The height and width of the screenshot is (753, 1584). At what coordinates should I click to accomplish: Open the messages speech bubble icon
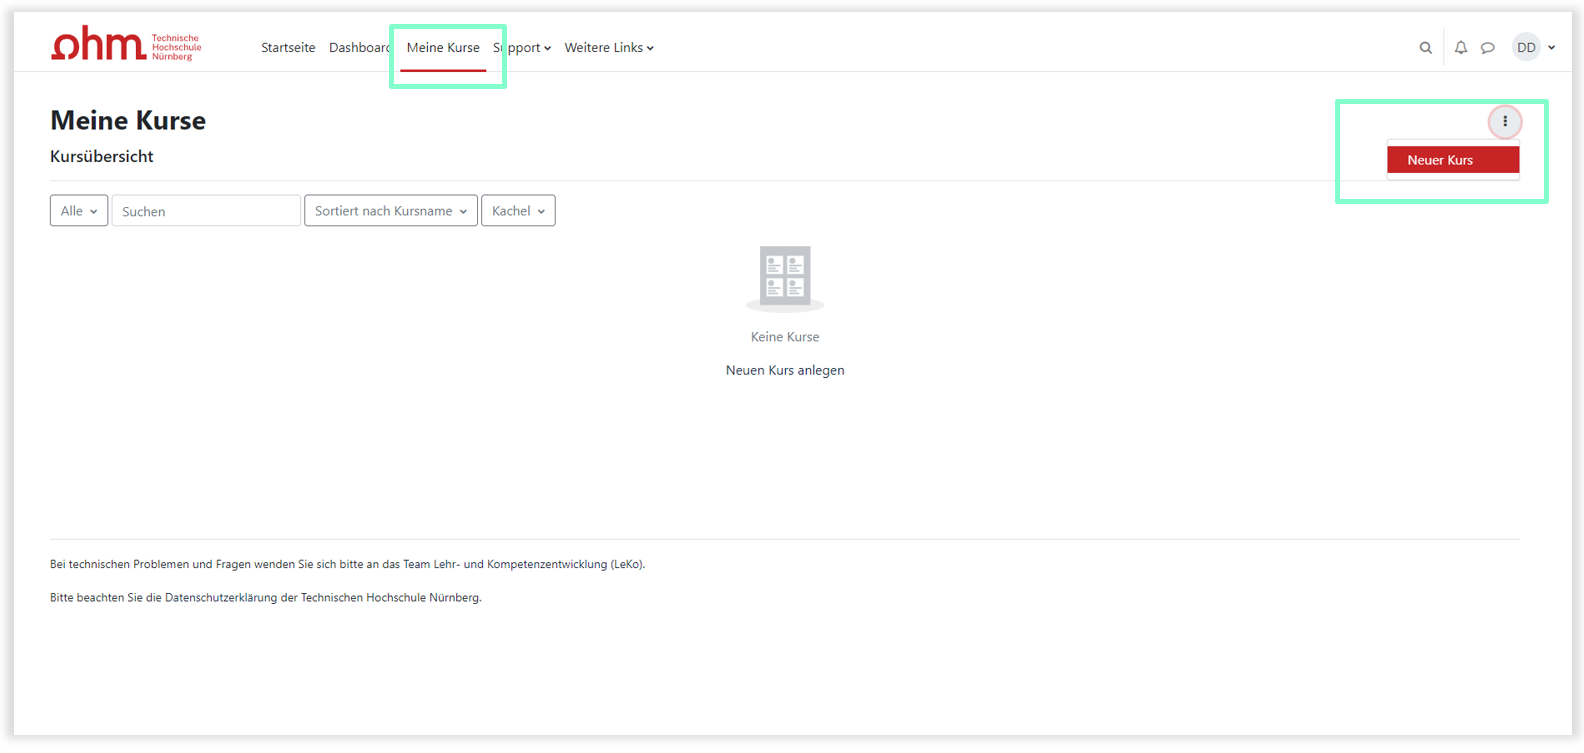tap(1488, 48)
